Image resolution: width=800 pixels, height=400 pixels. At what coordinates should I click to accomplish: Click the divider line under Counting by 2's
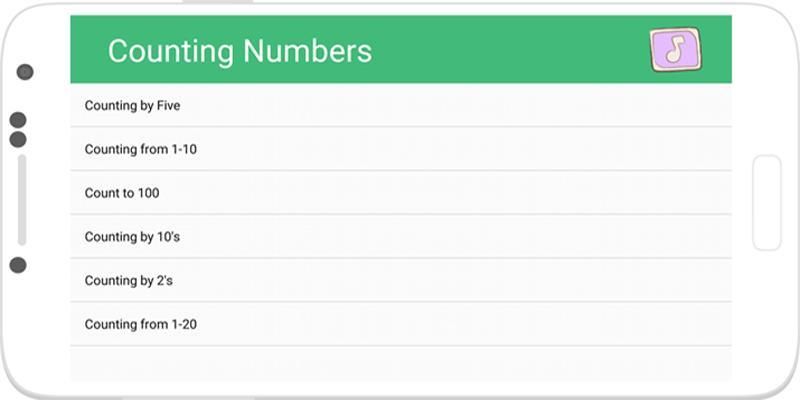click(400, 302)
